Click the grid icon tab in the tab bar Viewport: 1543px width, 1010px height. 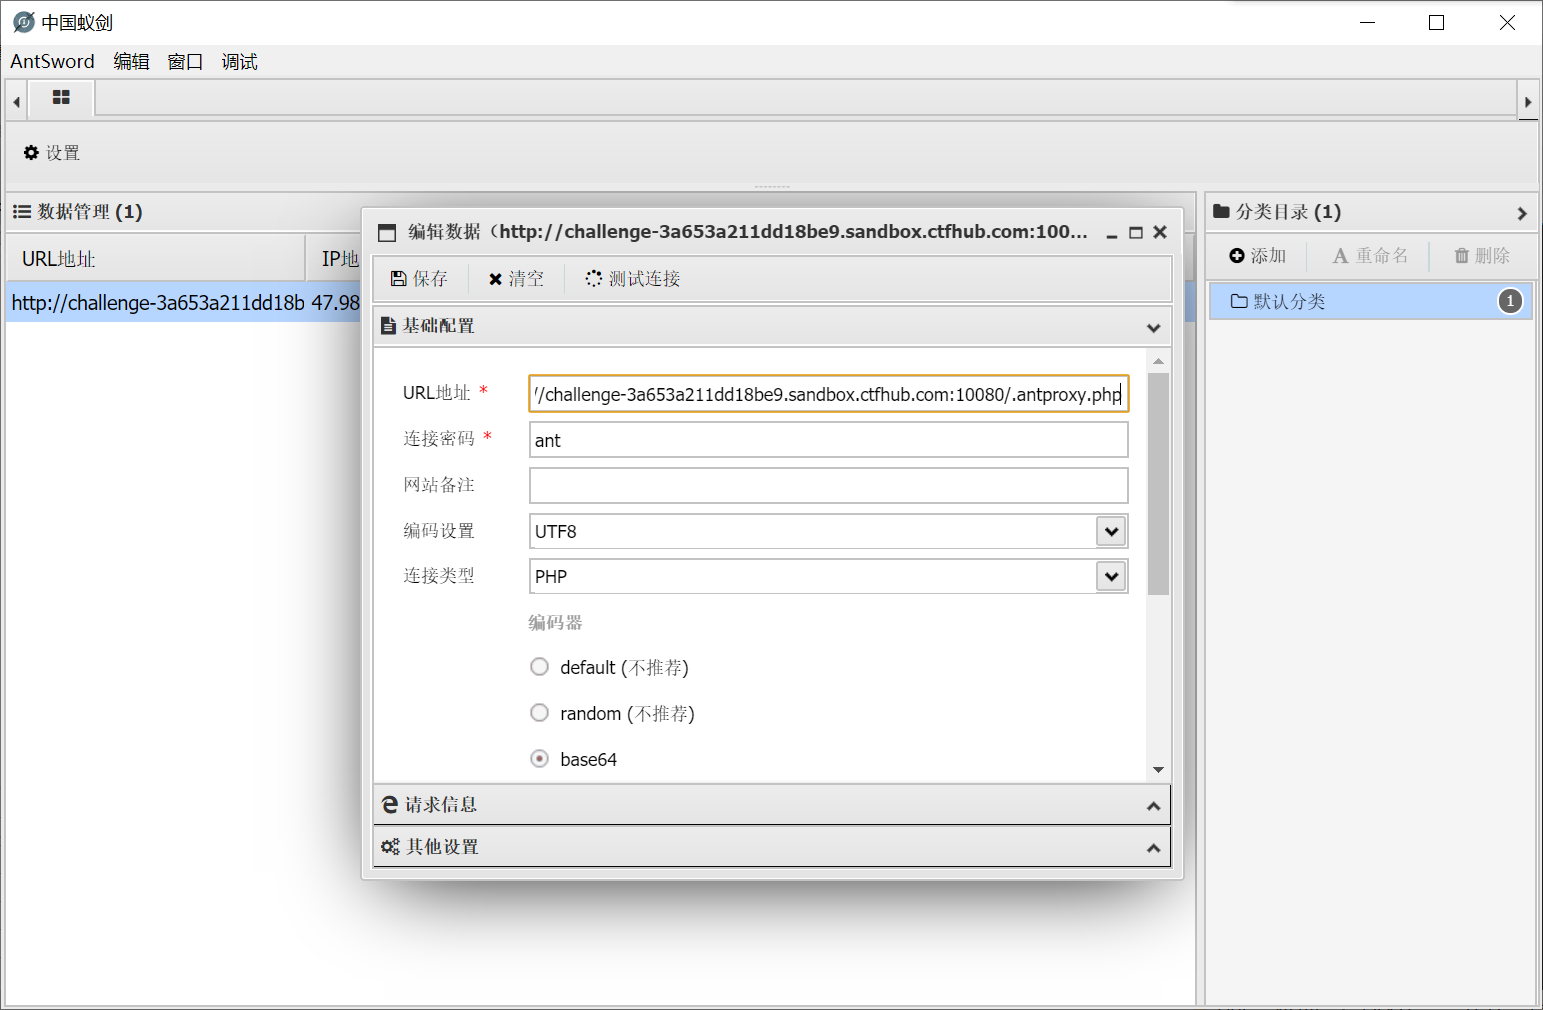61,98
